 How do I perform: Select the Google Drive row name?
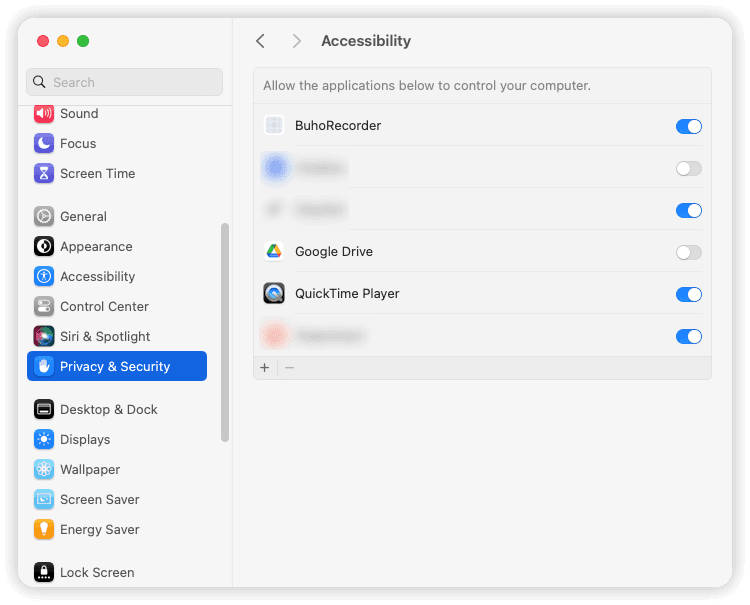(334, 252)
